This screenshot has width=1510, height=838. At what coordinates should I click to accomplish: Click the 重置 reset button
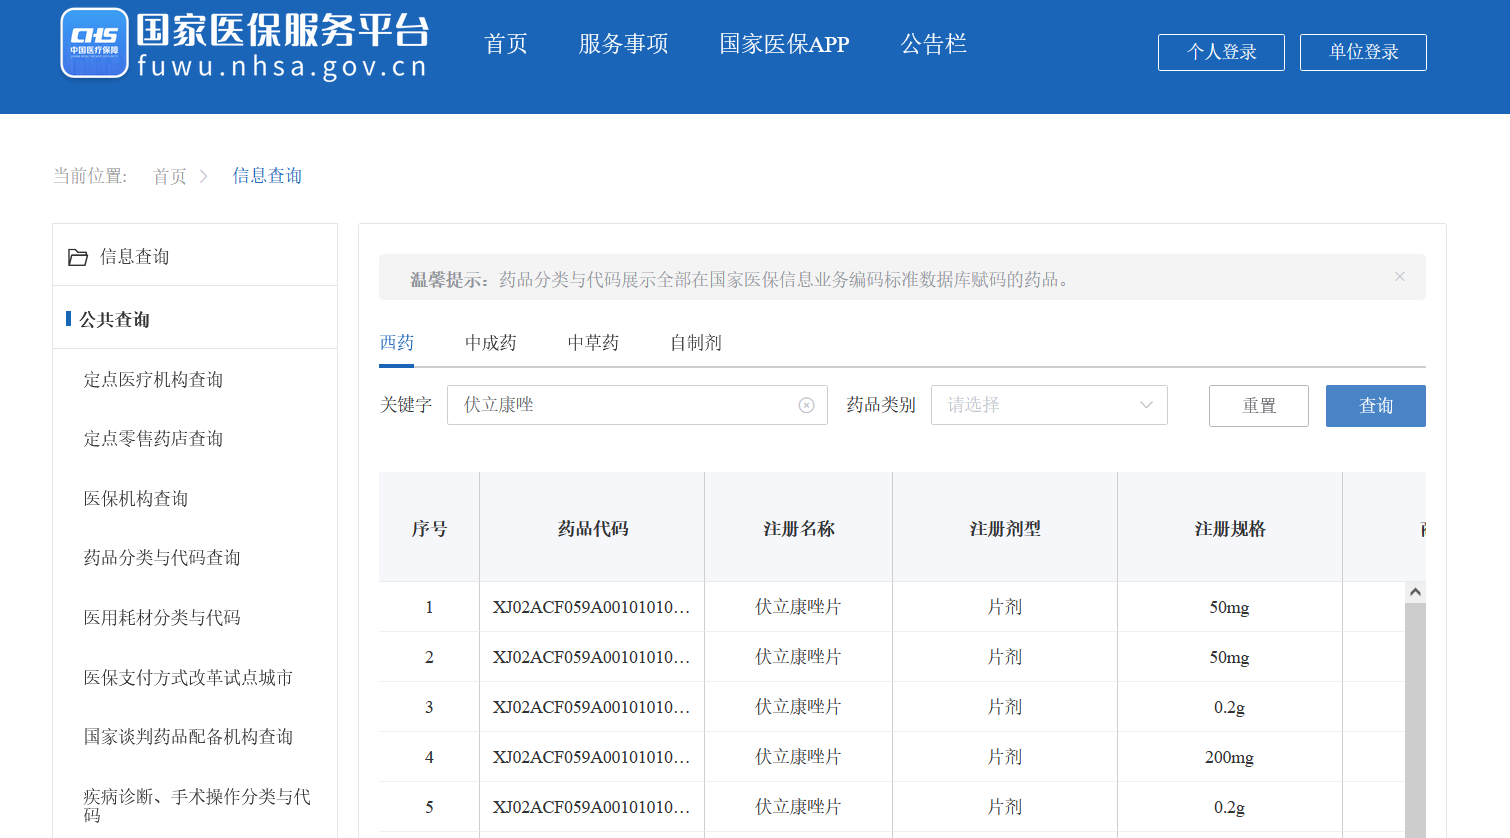click(x=1258, y=406)
